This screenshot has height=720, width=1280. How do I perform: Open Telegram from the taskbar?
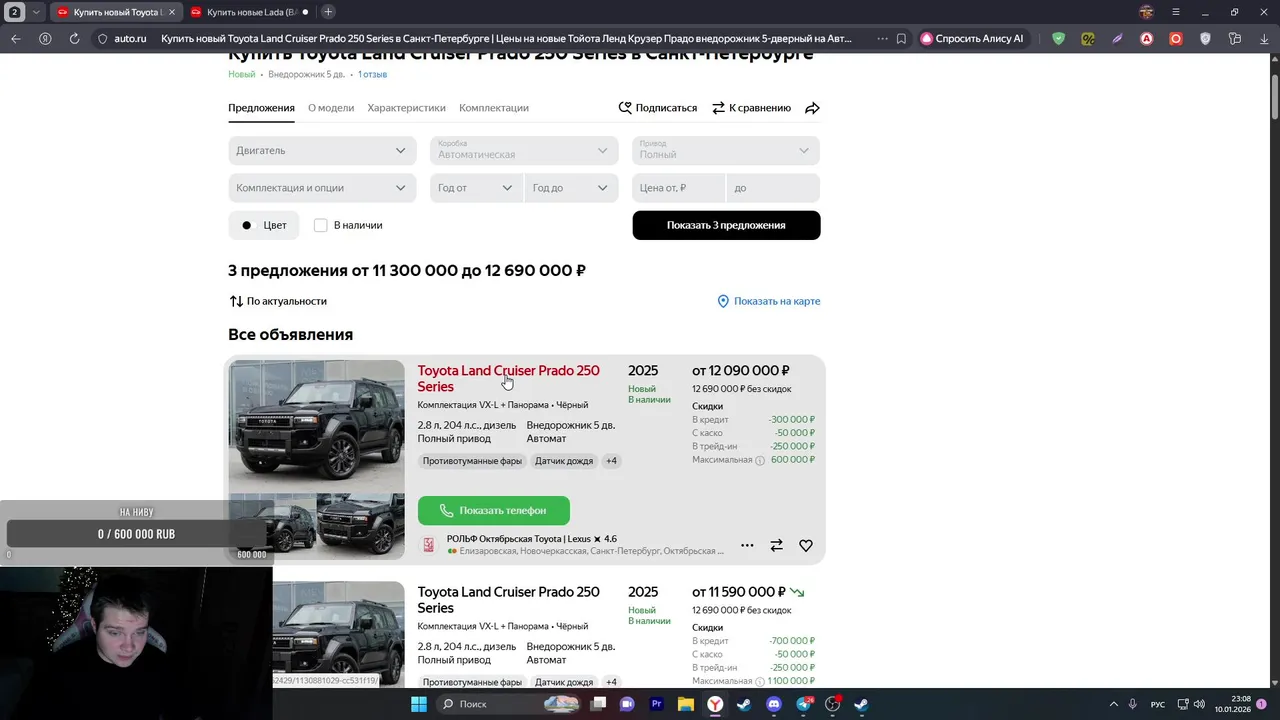coord(803,704)
